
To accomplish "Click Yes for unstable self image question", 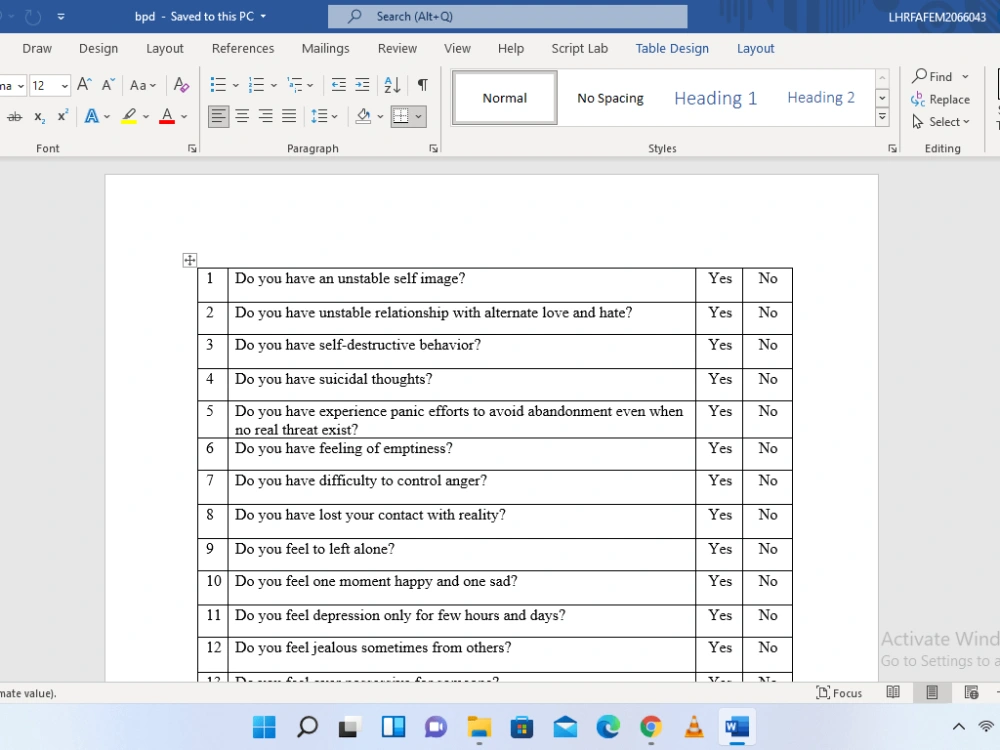I will pos(720,279).
